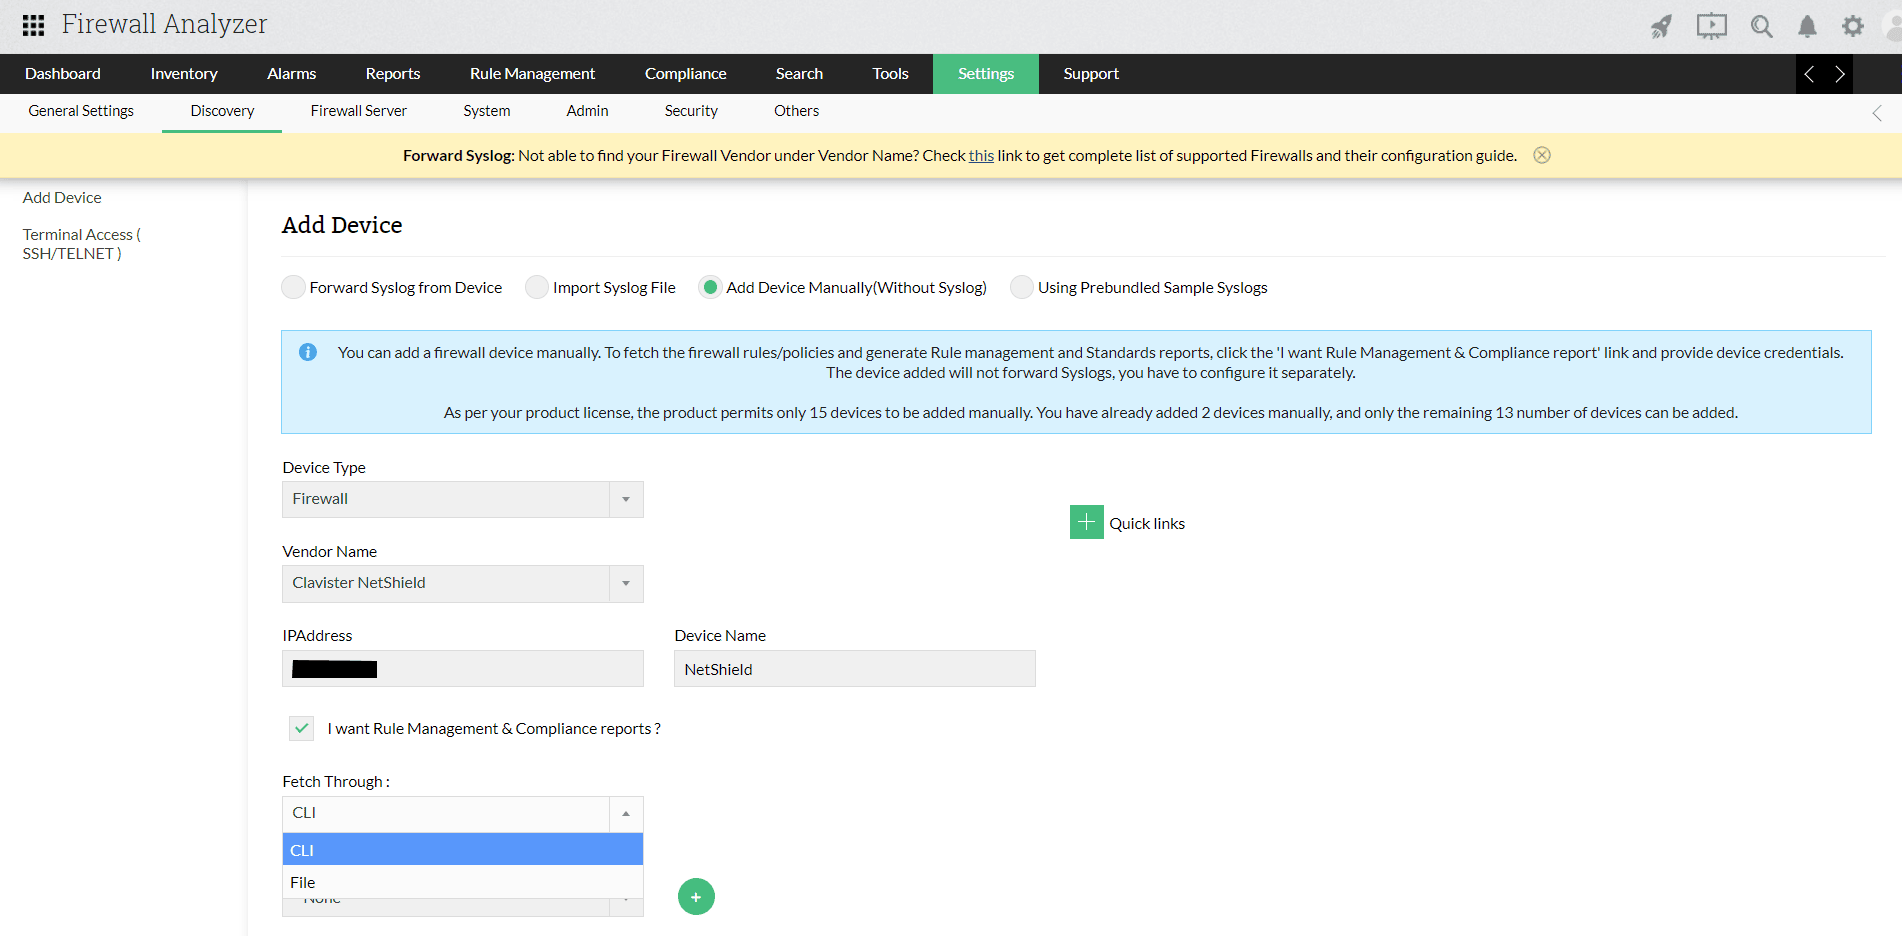Follow the 'this' link about supported Firewalls
This screenshot has width=1902, height=936.
click(x=981, y=155)
